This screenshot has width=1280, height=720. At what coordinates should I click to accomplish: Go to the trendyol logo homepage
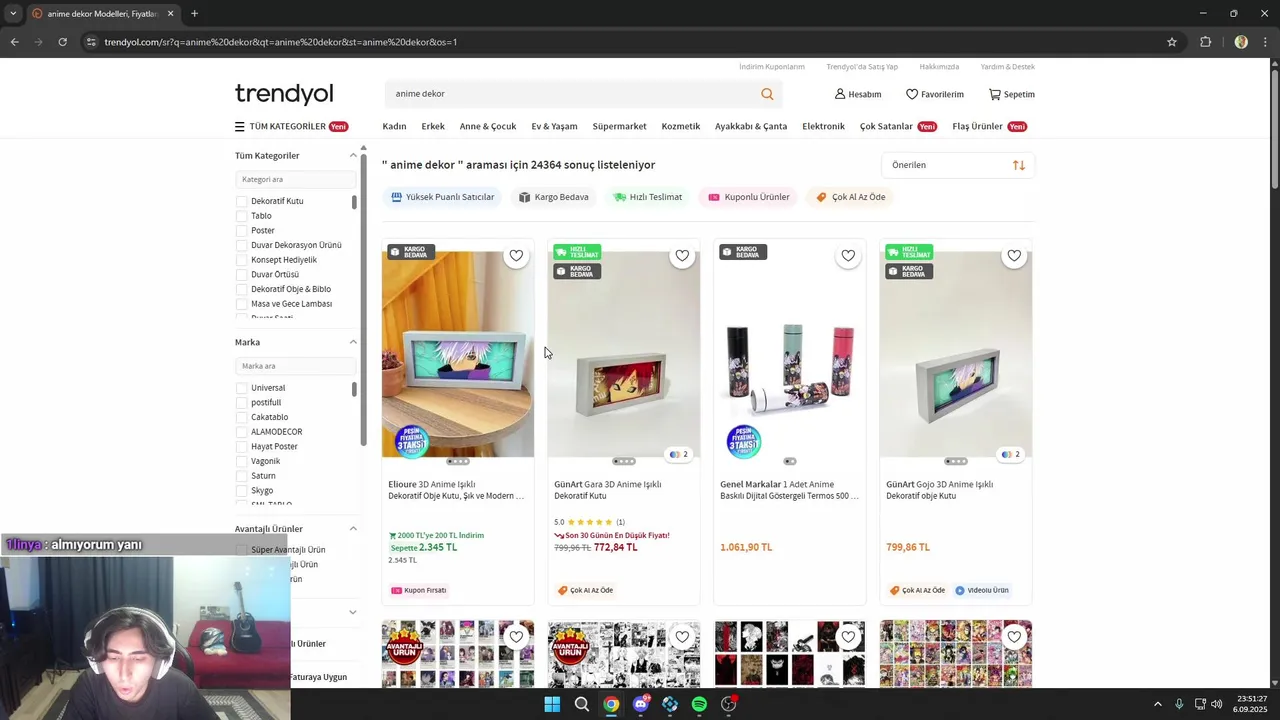pyautogui.click(x=284, y=94)
